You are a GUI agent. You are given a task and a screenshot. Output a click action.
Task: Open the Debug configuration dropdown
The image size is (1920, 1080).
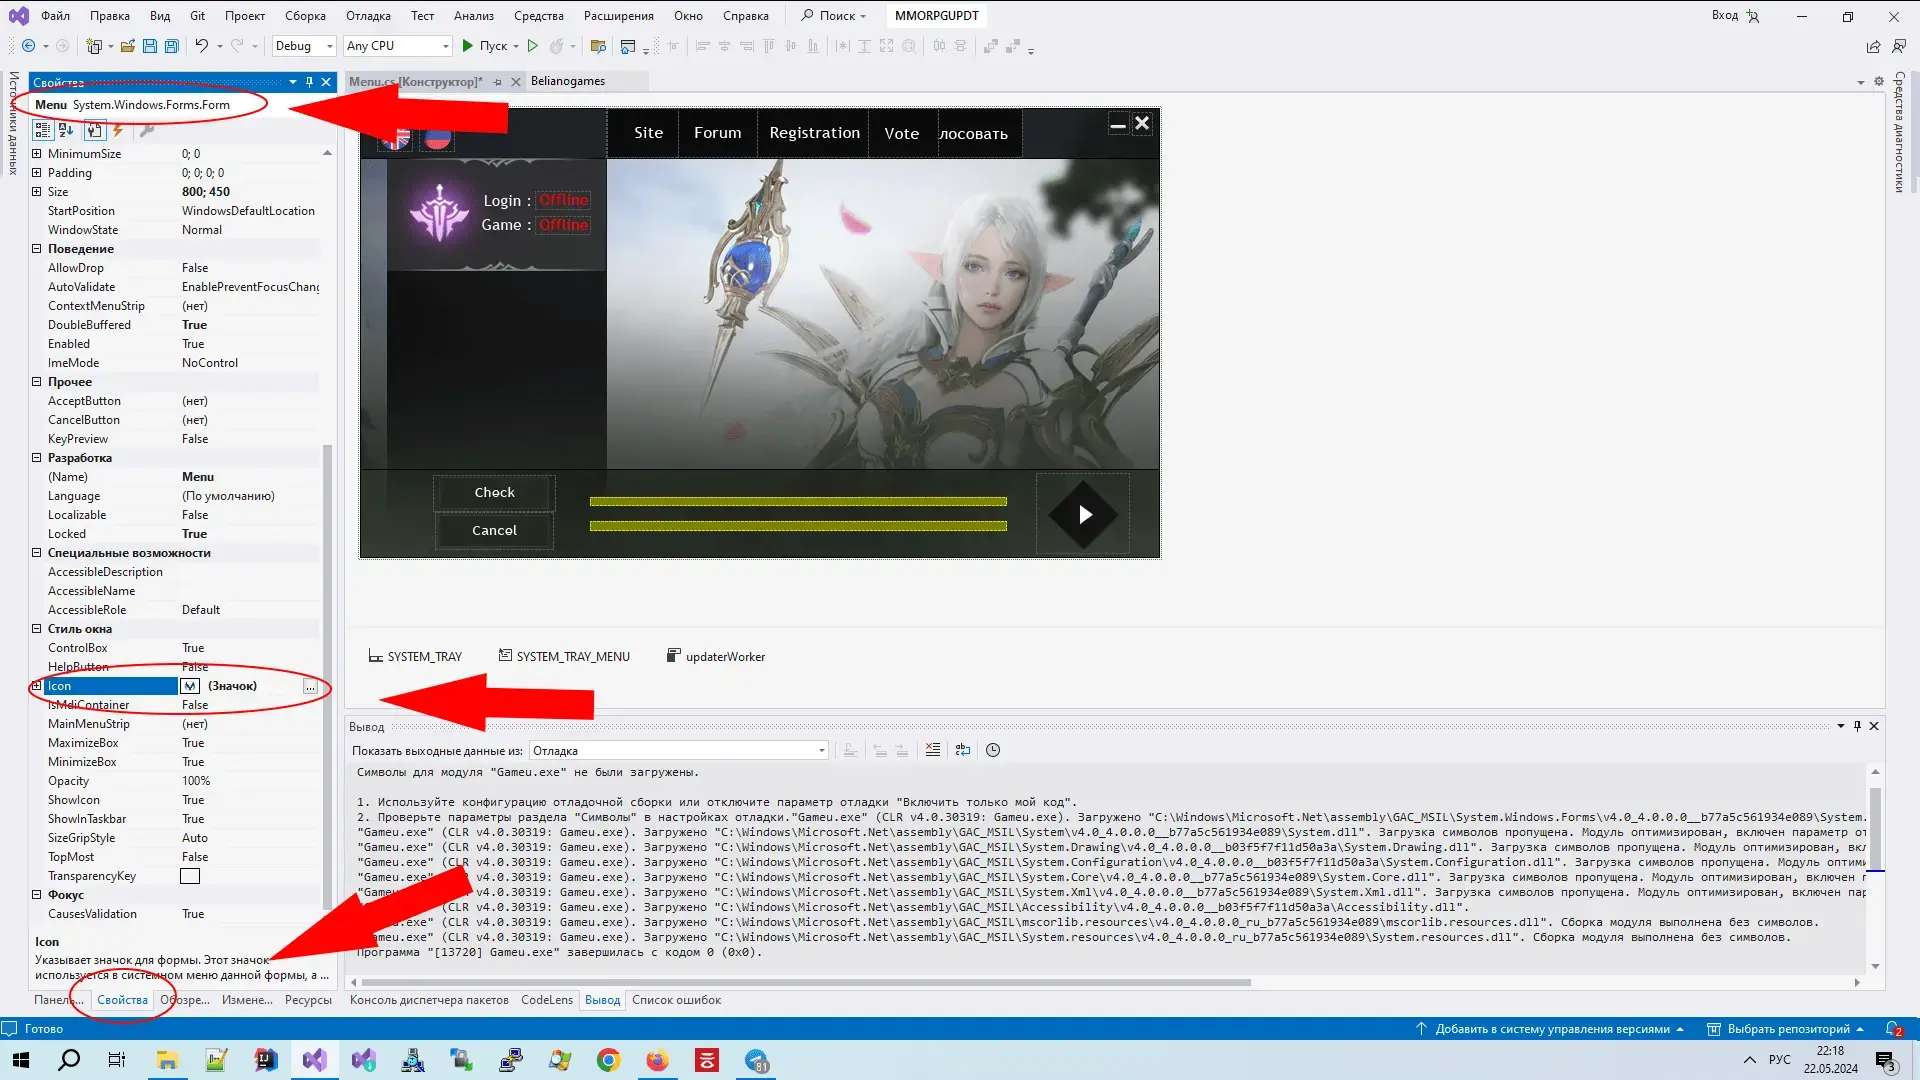304,46
